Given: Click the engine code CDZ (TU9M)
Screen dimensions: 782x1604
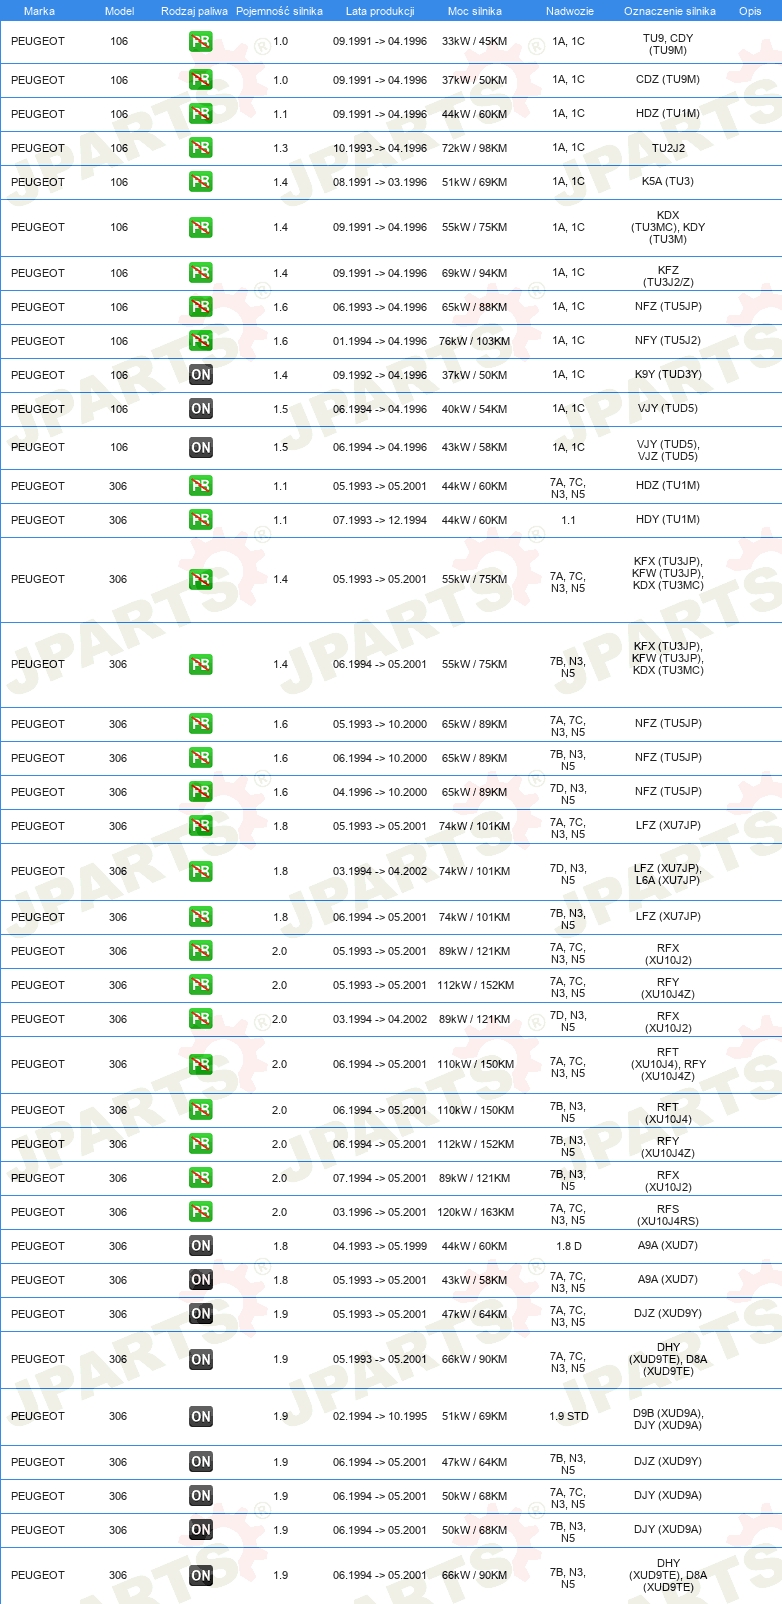Looking at the screenshot, I should point(668,80).
